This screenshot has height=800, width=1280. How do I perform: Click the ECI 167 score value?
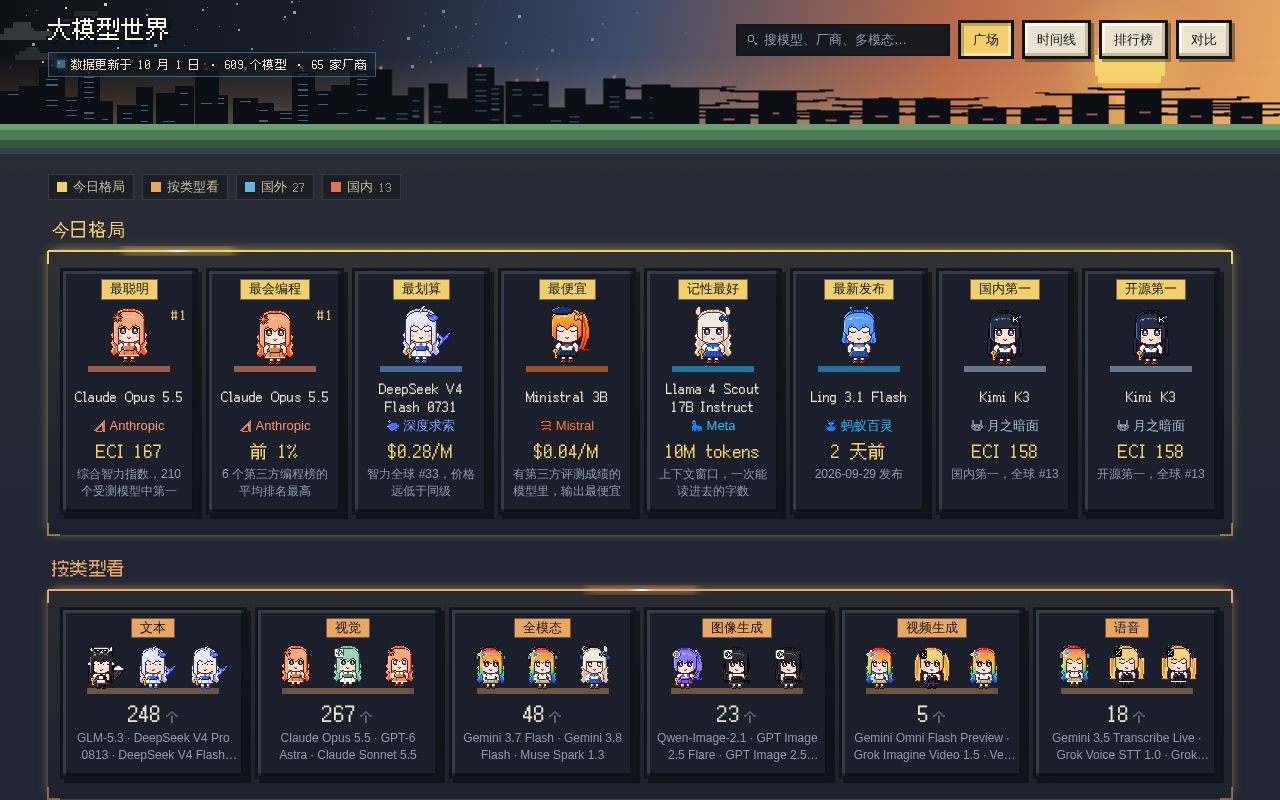click(x=128, y=452)
